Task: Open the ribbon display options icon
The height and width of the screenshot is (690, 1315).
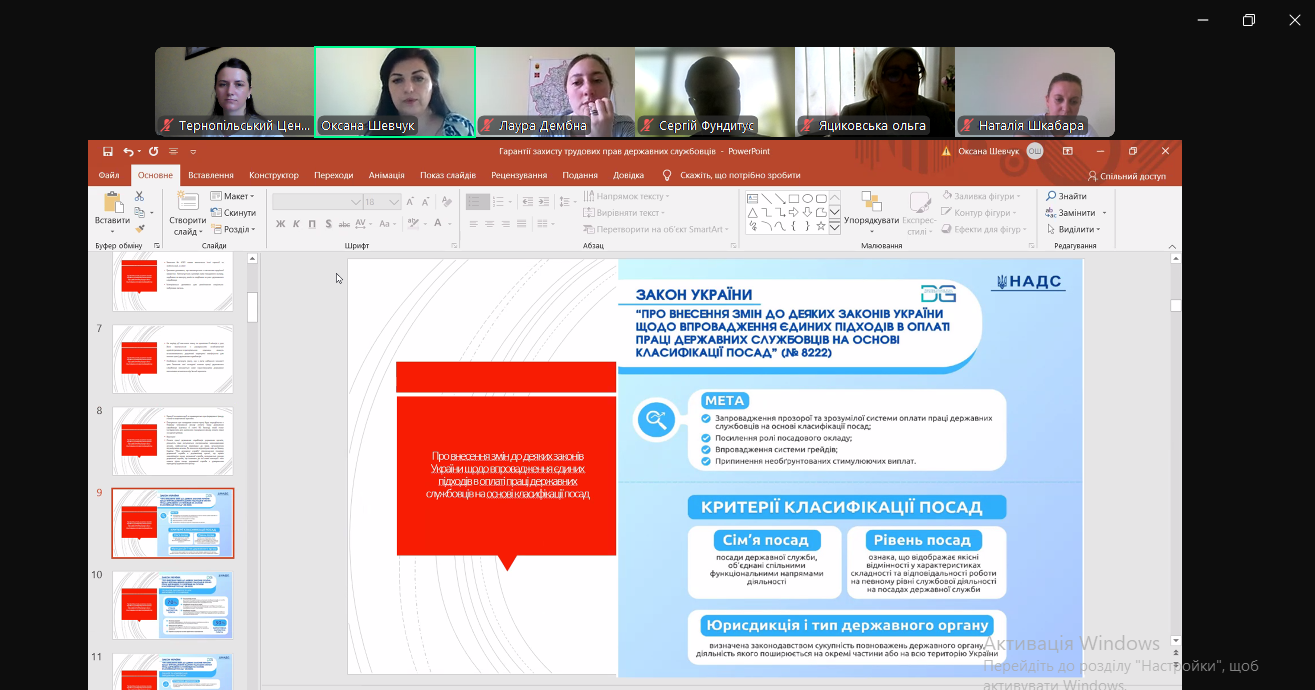Action: click(x=1068, y=151)
